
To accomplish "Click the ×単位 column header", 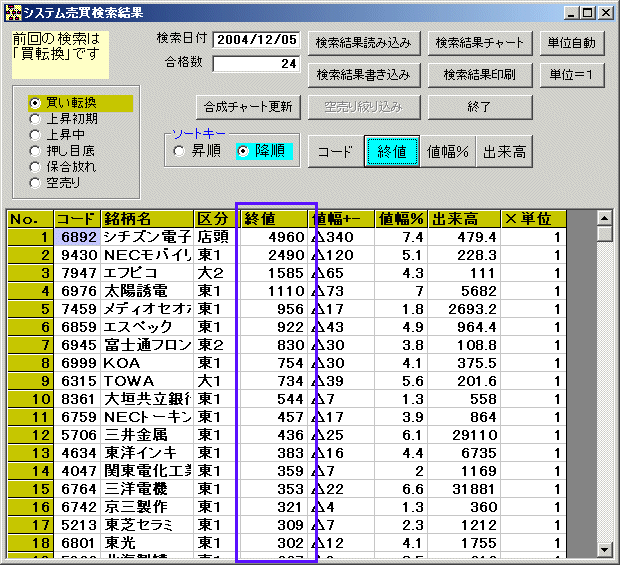I will click(533, 219).
